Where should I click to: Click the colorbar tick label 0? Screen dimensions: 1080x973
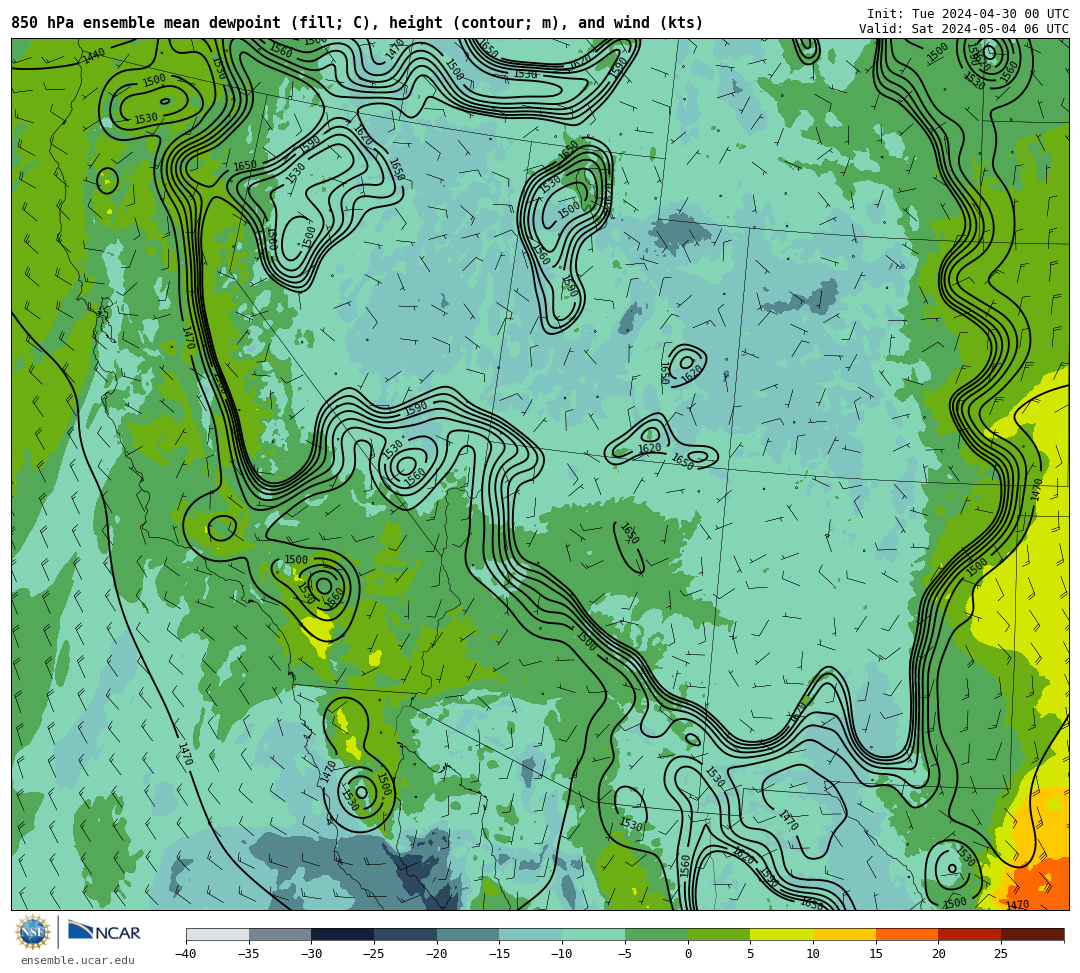pos(687,954)
